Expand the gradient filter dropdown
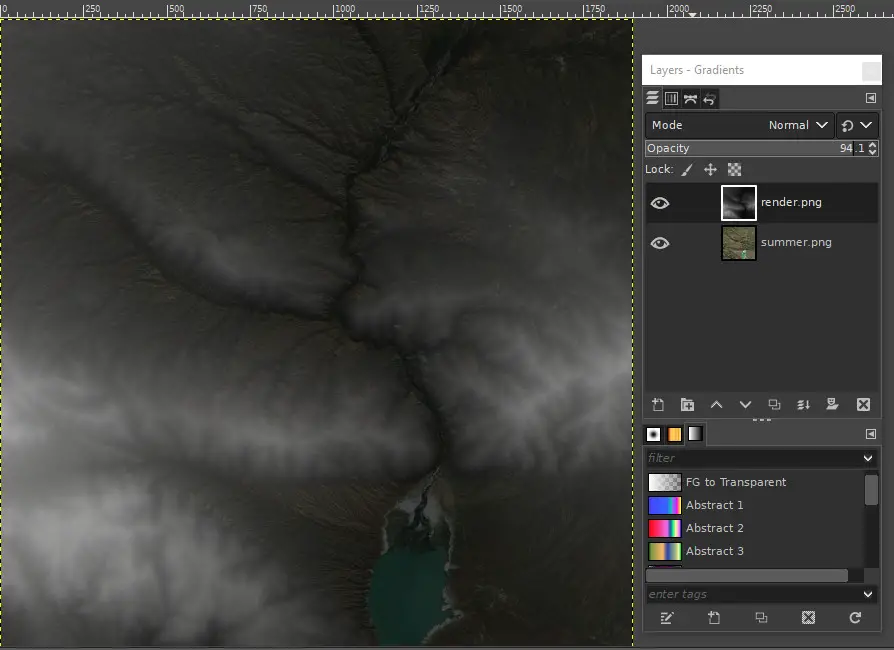The image size is (894, 650). [868, 458]
